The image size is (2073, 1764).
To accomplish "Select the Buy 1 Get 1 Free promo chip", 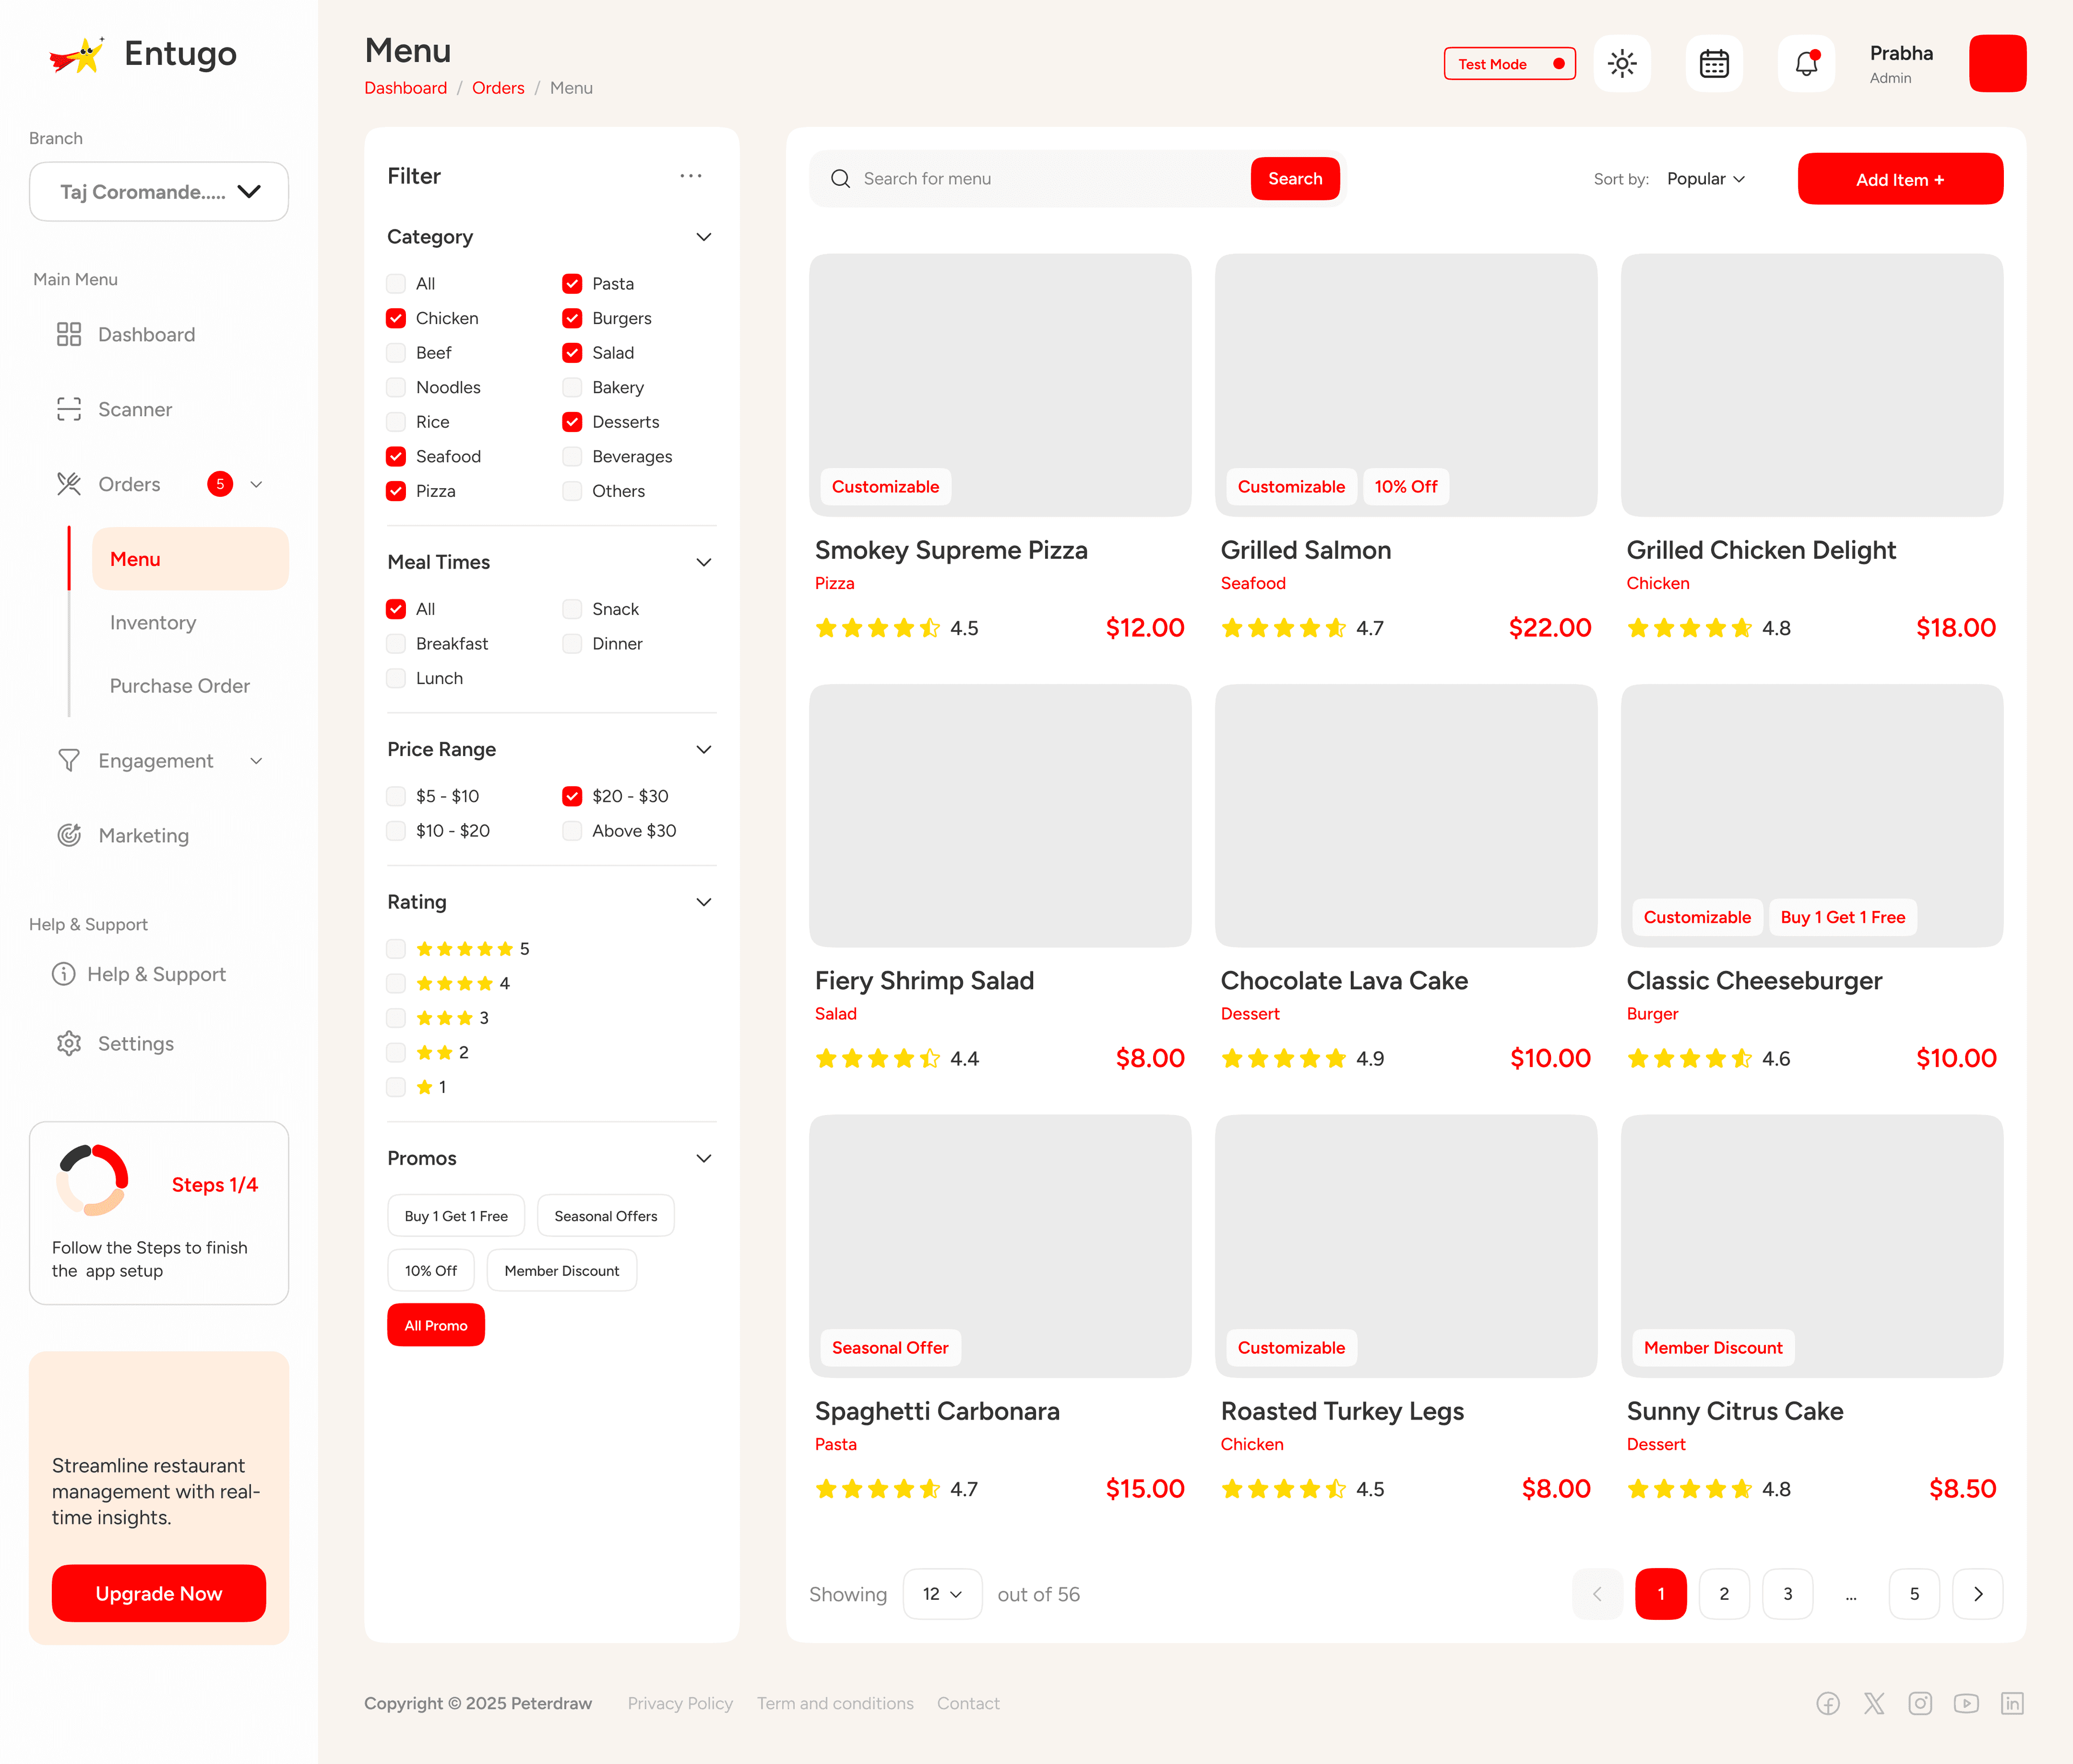I will [x=456, y=1216].
